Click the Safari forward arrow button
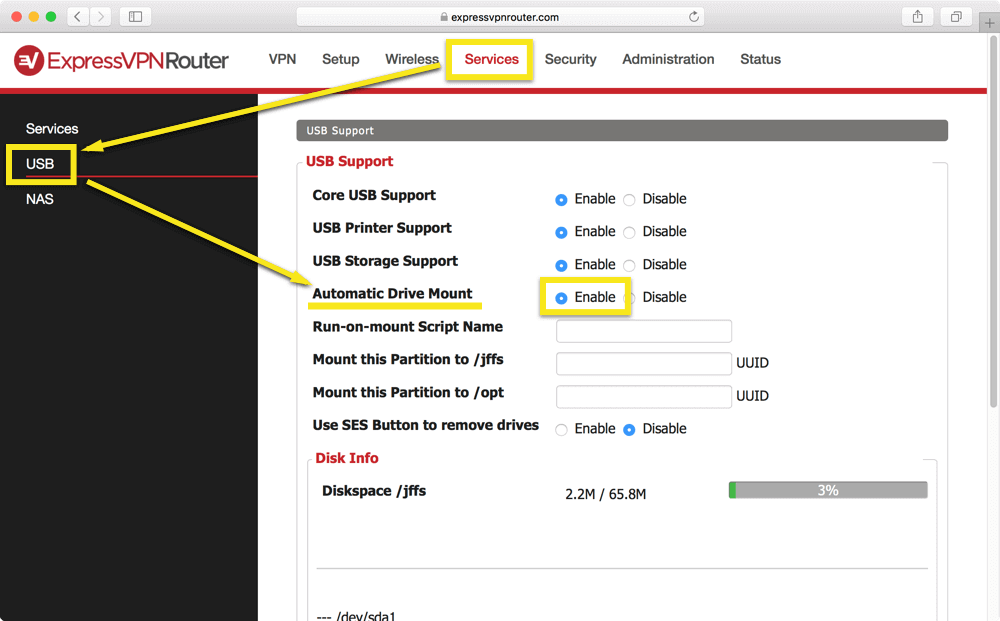This screenshot has width=1000, height=621. (100, 17)
